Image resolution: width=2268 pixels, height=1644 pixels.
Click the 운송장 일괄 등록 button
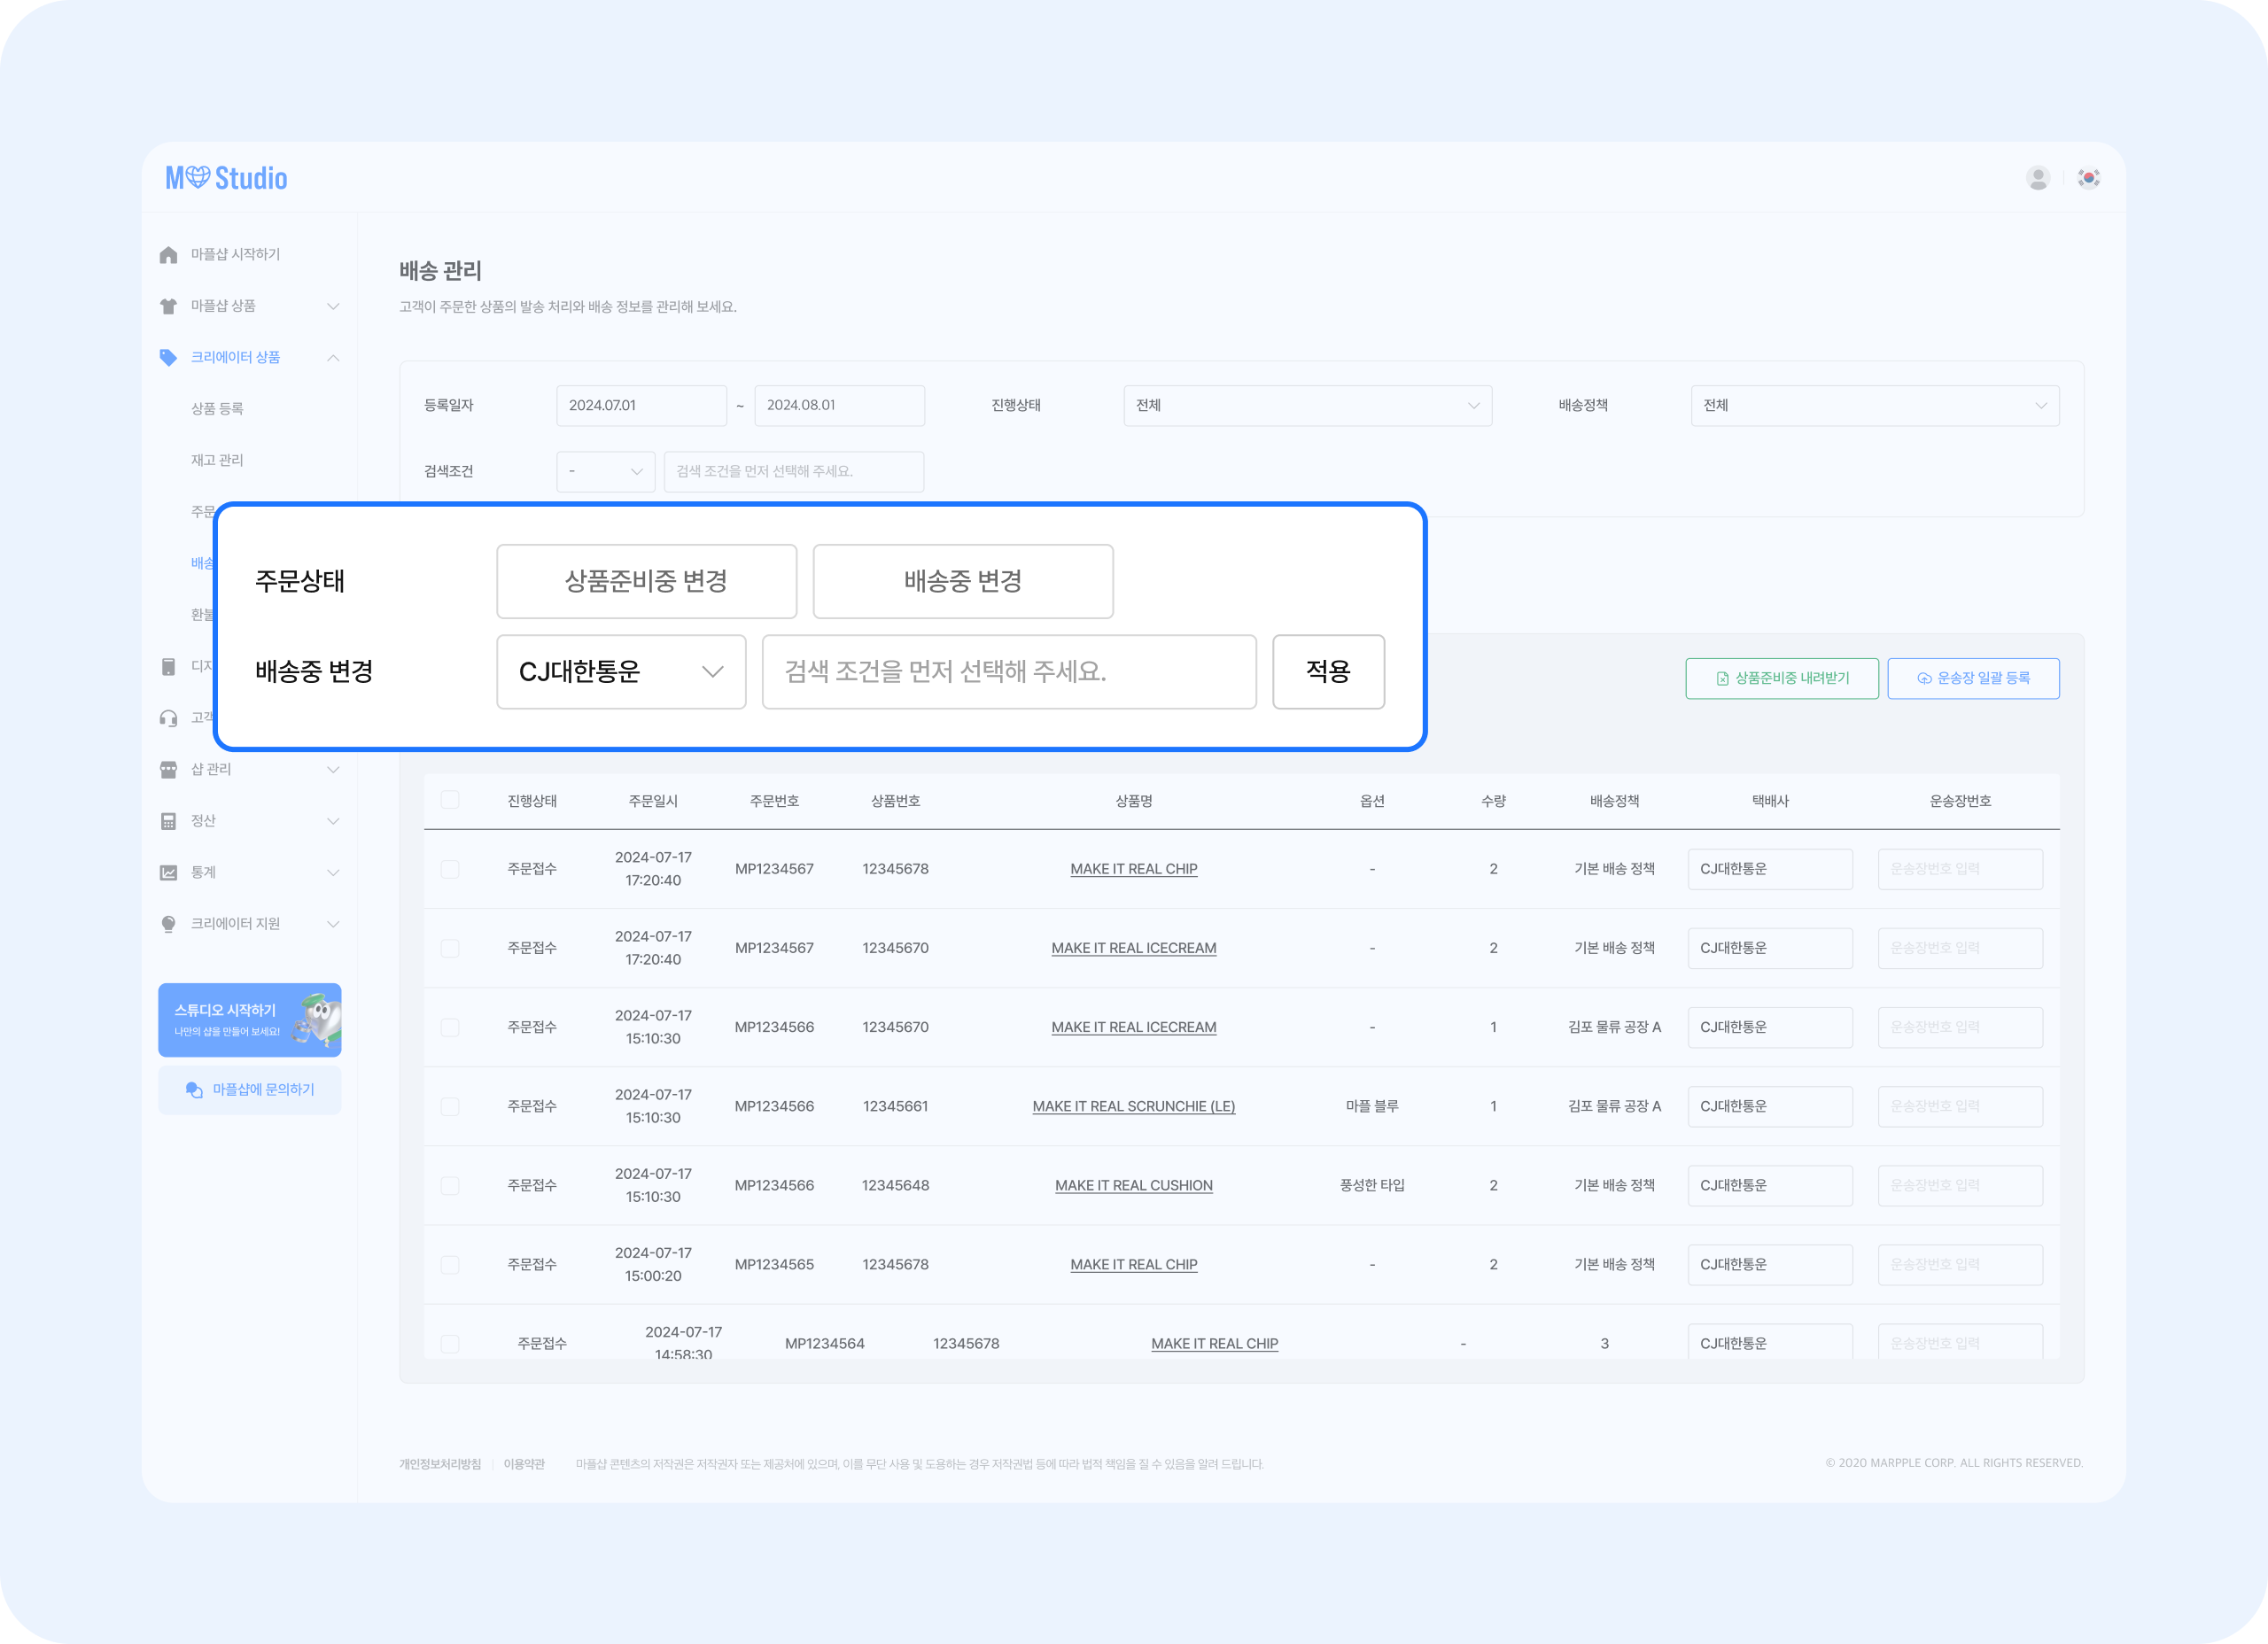1972,679
